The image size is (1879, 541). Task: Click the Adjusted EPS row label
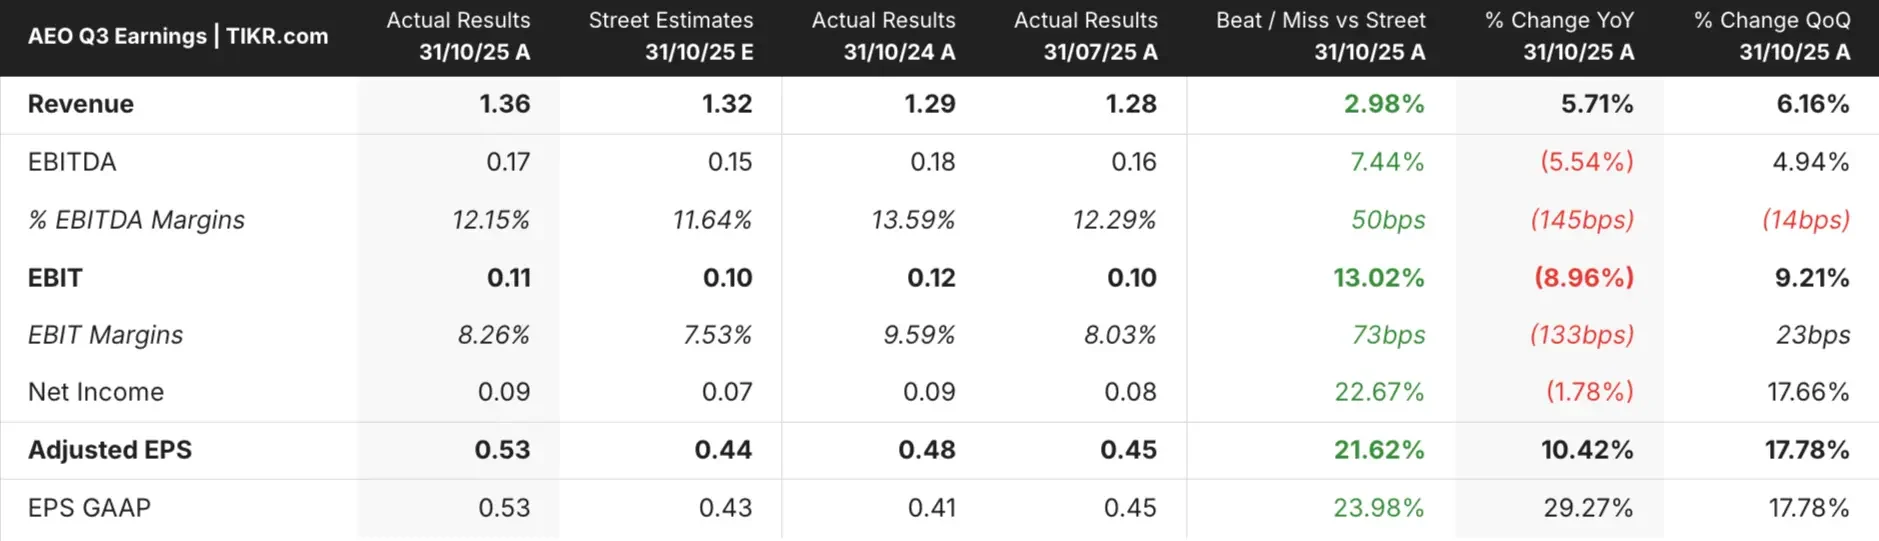[x=110, y=450]
